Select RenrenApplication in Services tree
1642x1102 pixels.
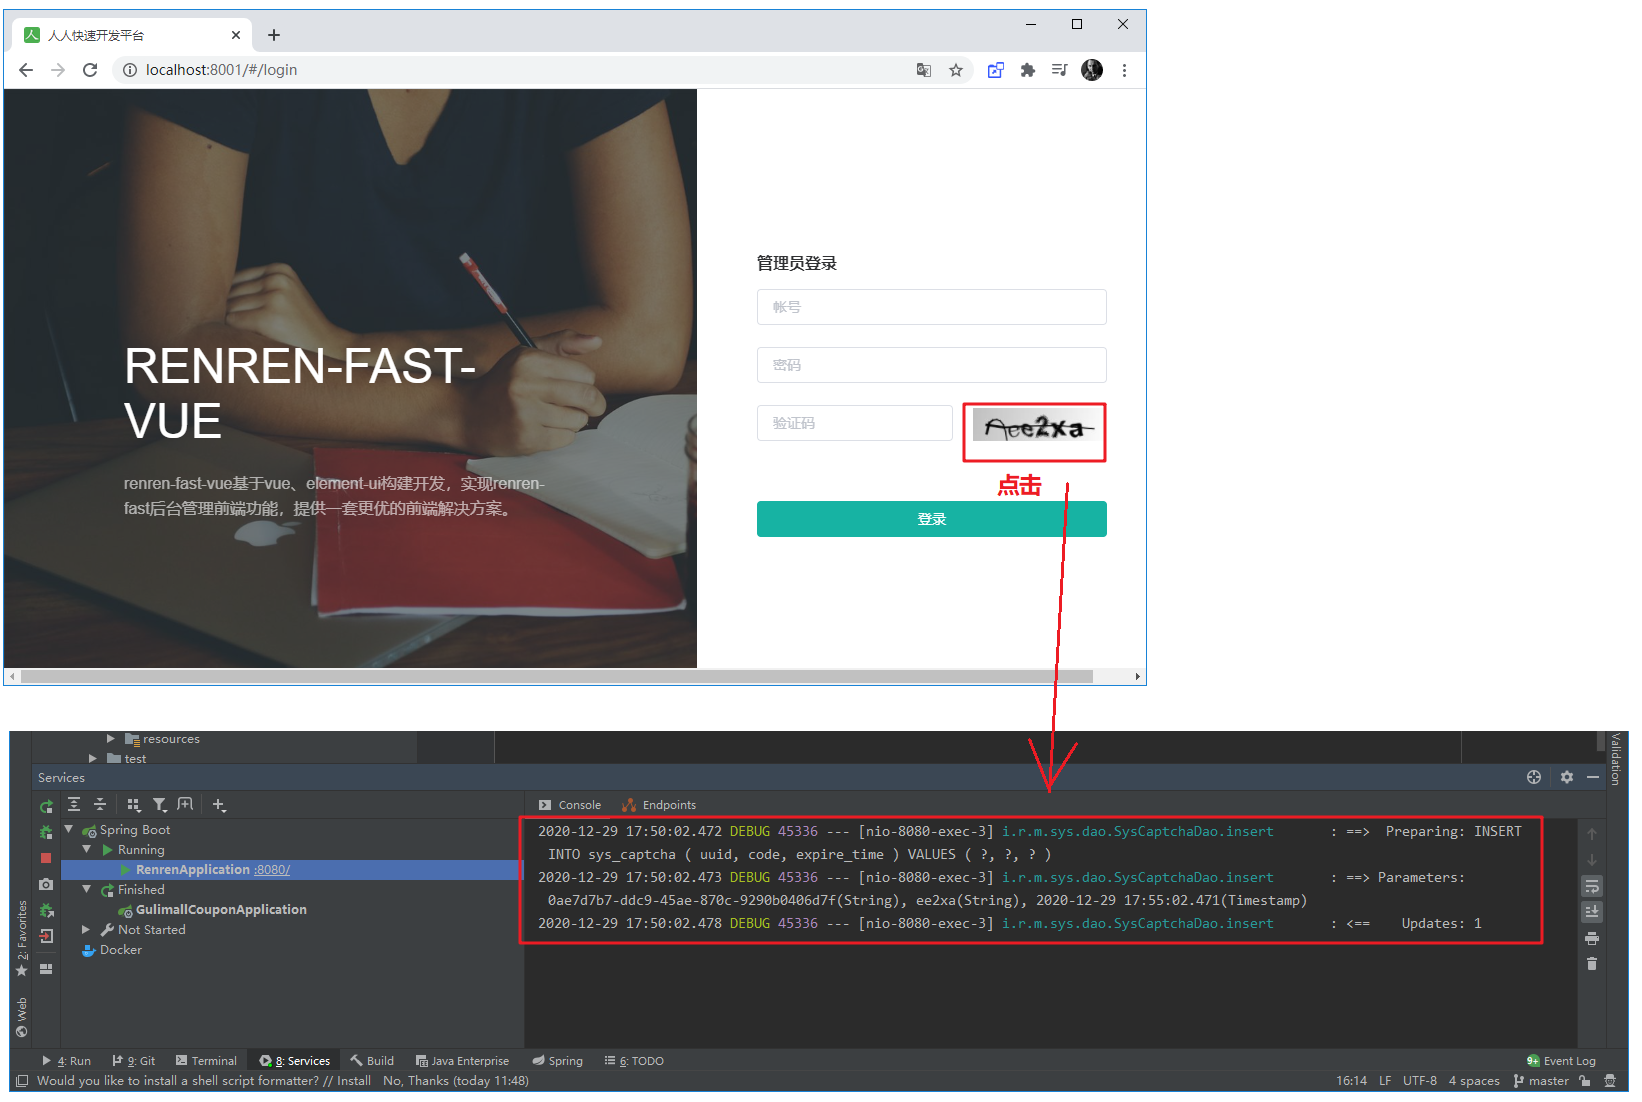coord(192,870)
